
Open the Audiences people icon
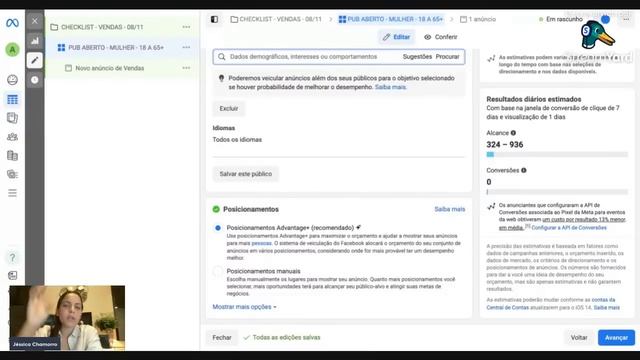click(12, 137)
